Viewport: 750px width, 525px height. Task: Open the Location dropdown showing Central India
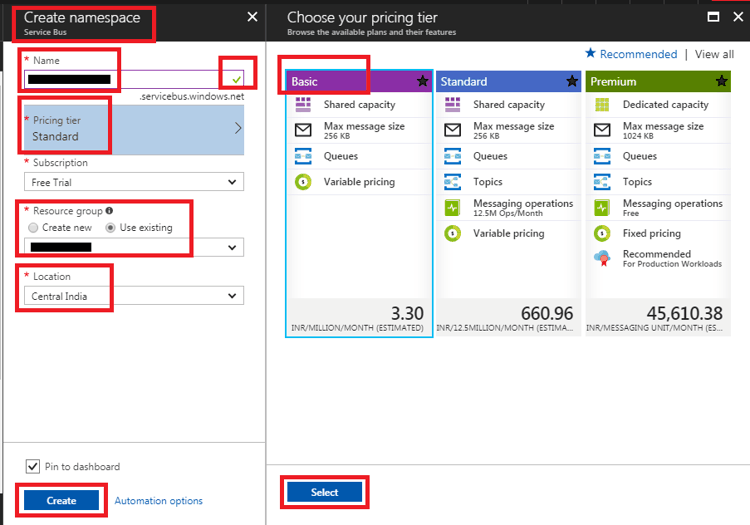point(133,296)
